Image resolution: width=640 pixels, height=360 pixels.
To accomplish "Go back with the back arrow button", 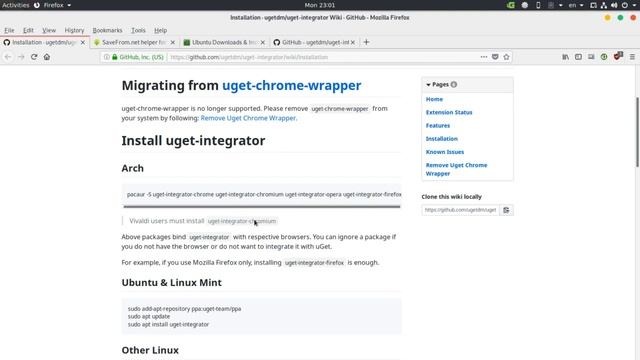I will click(8, 57).
